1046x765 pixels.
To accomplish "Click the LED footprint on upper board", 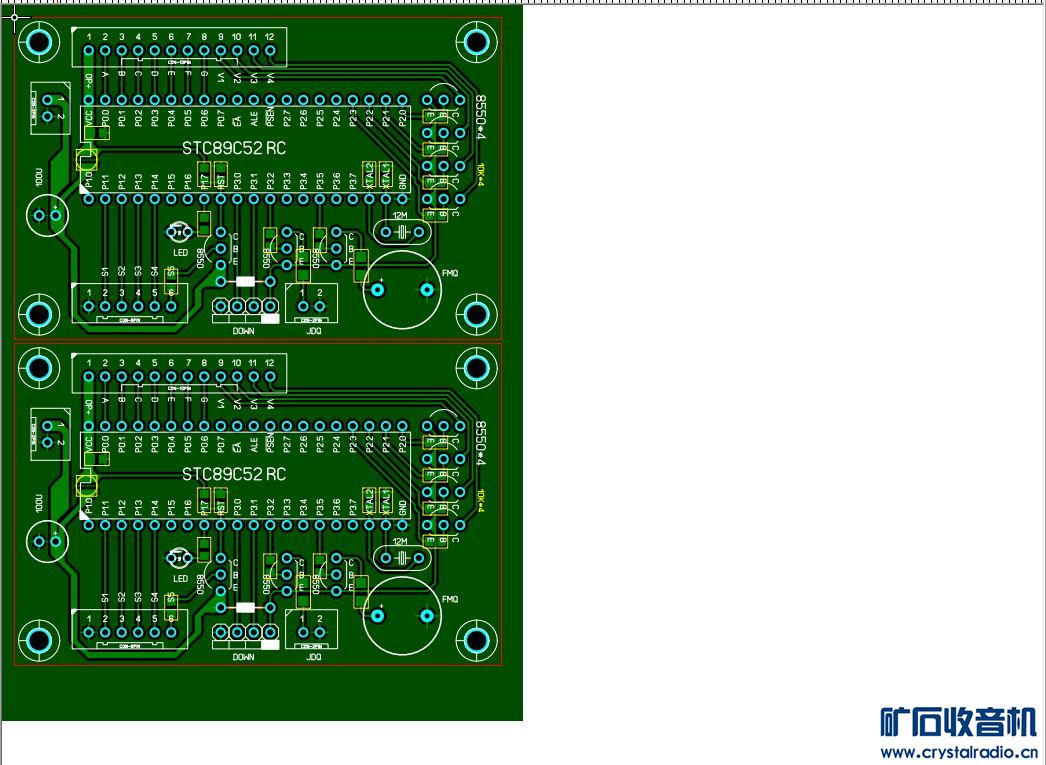I will tap(179, 232).
